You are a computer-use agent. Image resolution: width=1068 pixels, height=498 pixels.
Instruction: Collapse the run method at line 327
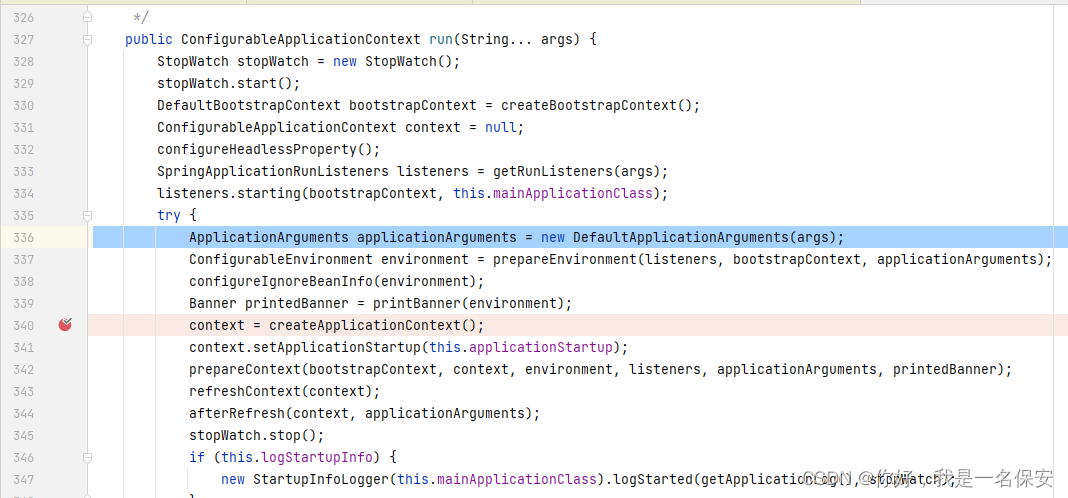[x=87, y=40]
